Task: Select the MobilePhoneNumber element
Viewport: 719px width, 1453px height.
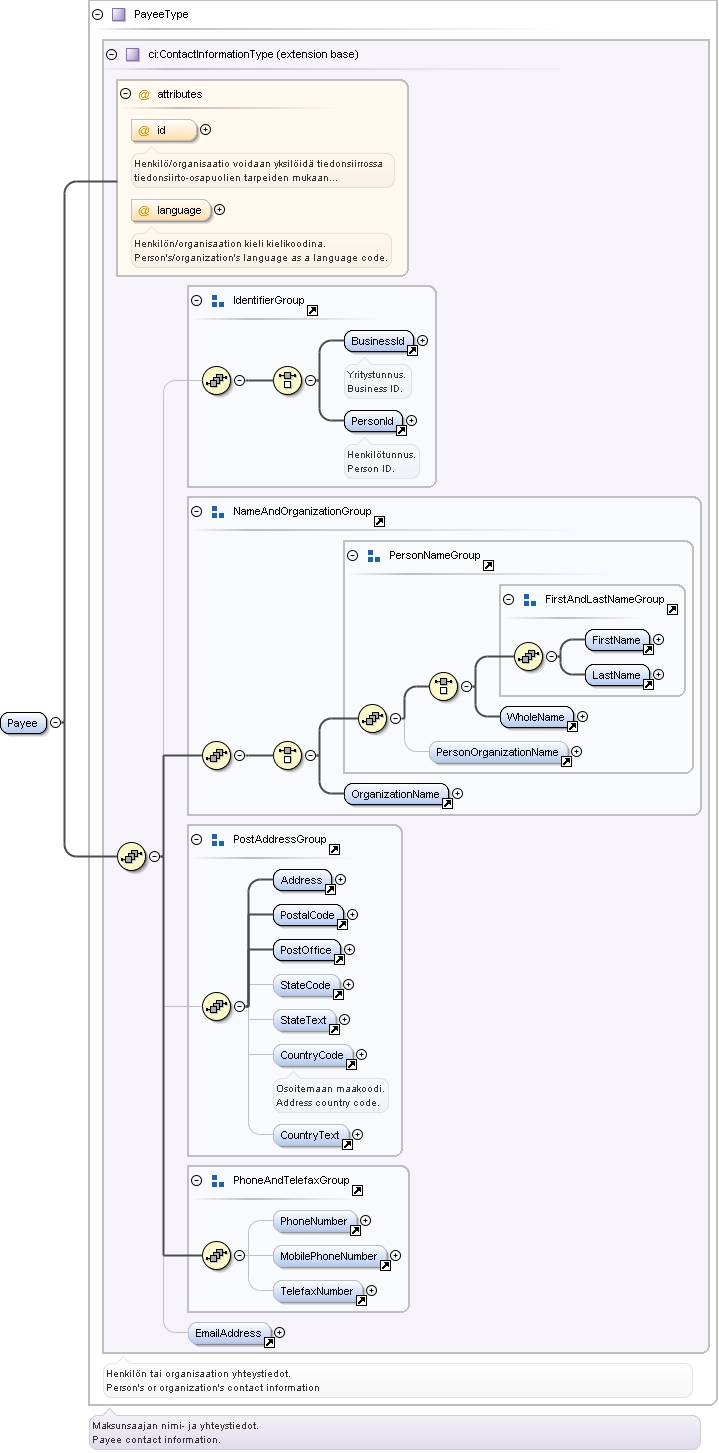Action: coord(331,1257)
